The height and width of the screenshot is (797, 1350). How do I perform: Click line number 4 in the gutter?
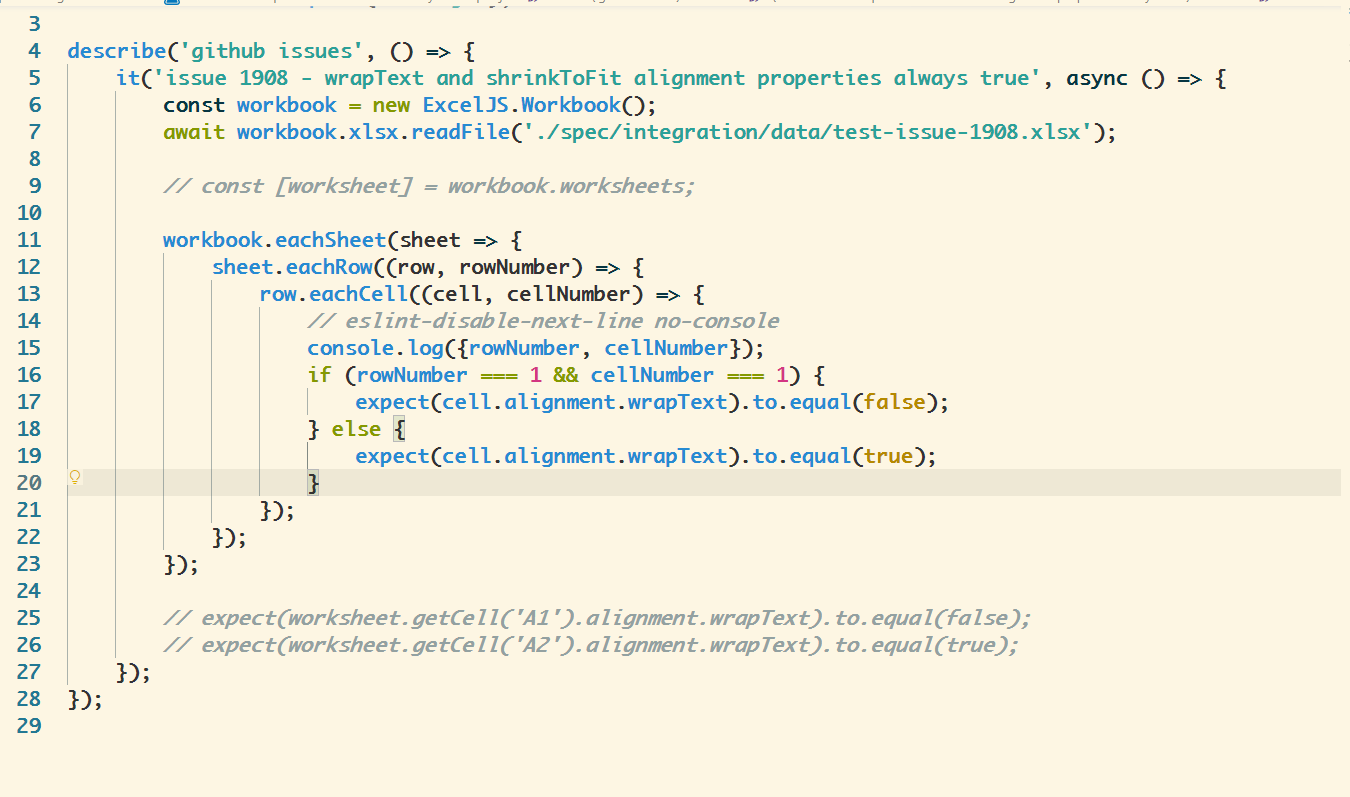35,51
